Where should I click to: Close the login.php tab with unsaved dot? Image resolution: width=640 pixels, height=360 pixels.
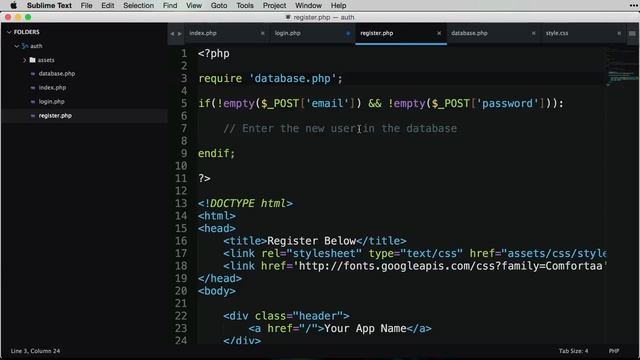point(348,33)
